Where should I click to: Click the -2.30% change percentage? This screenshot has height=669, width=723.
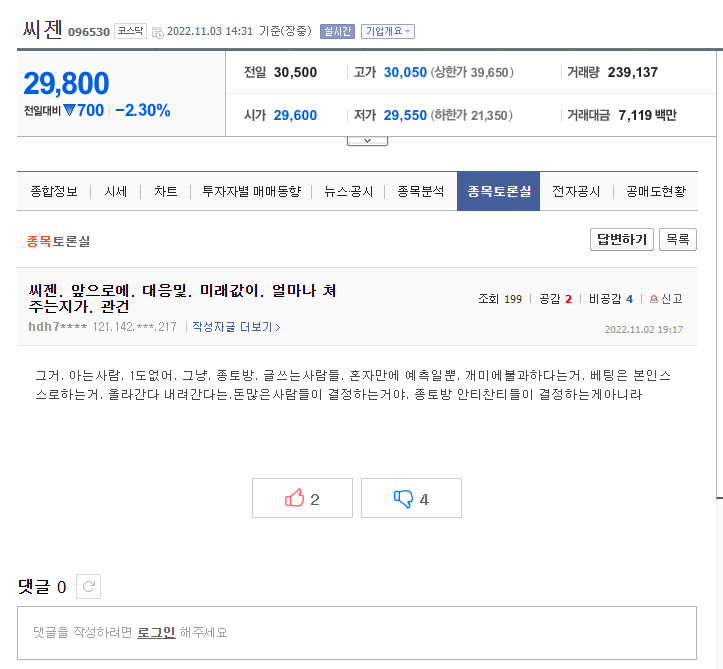tap(143, 111)
